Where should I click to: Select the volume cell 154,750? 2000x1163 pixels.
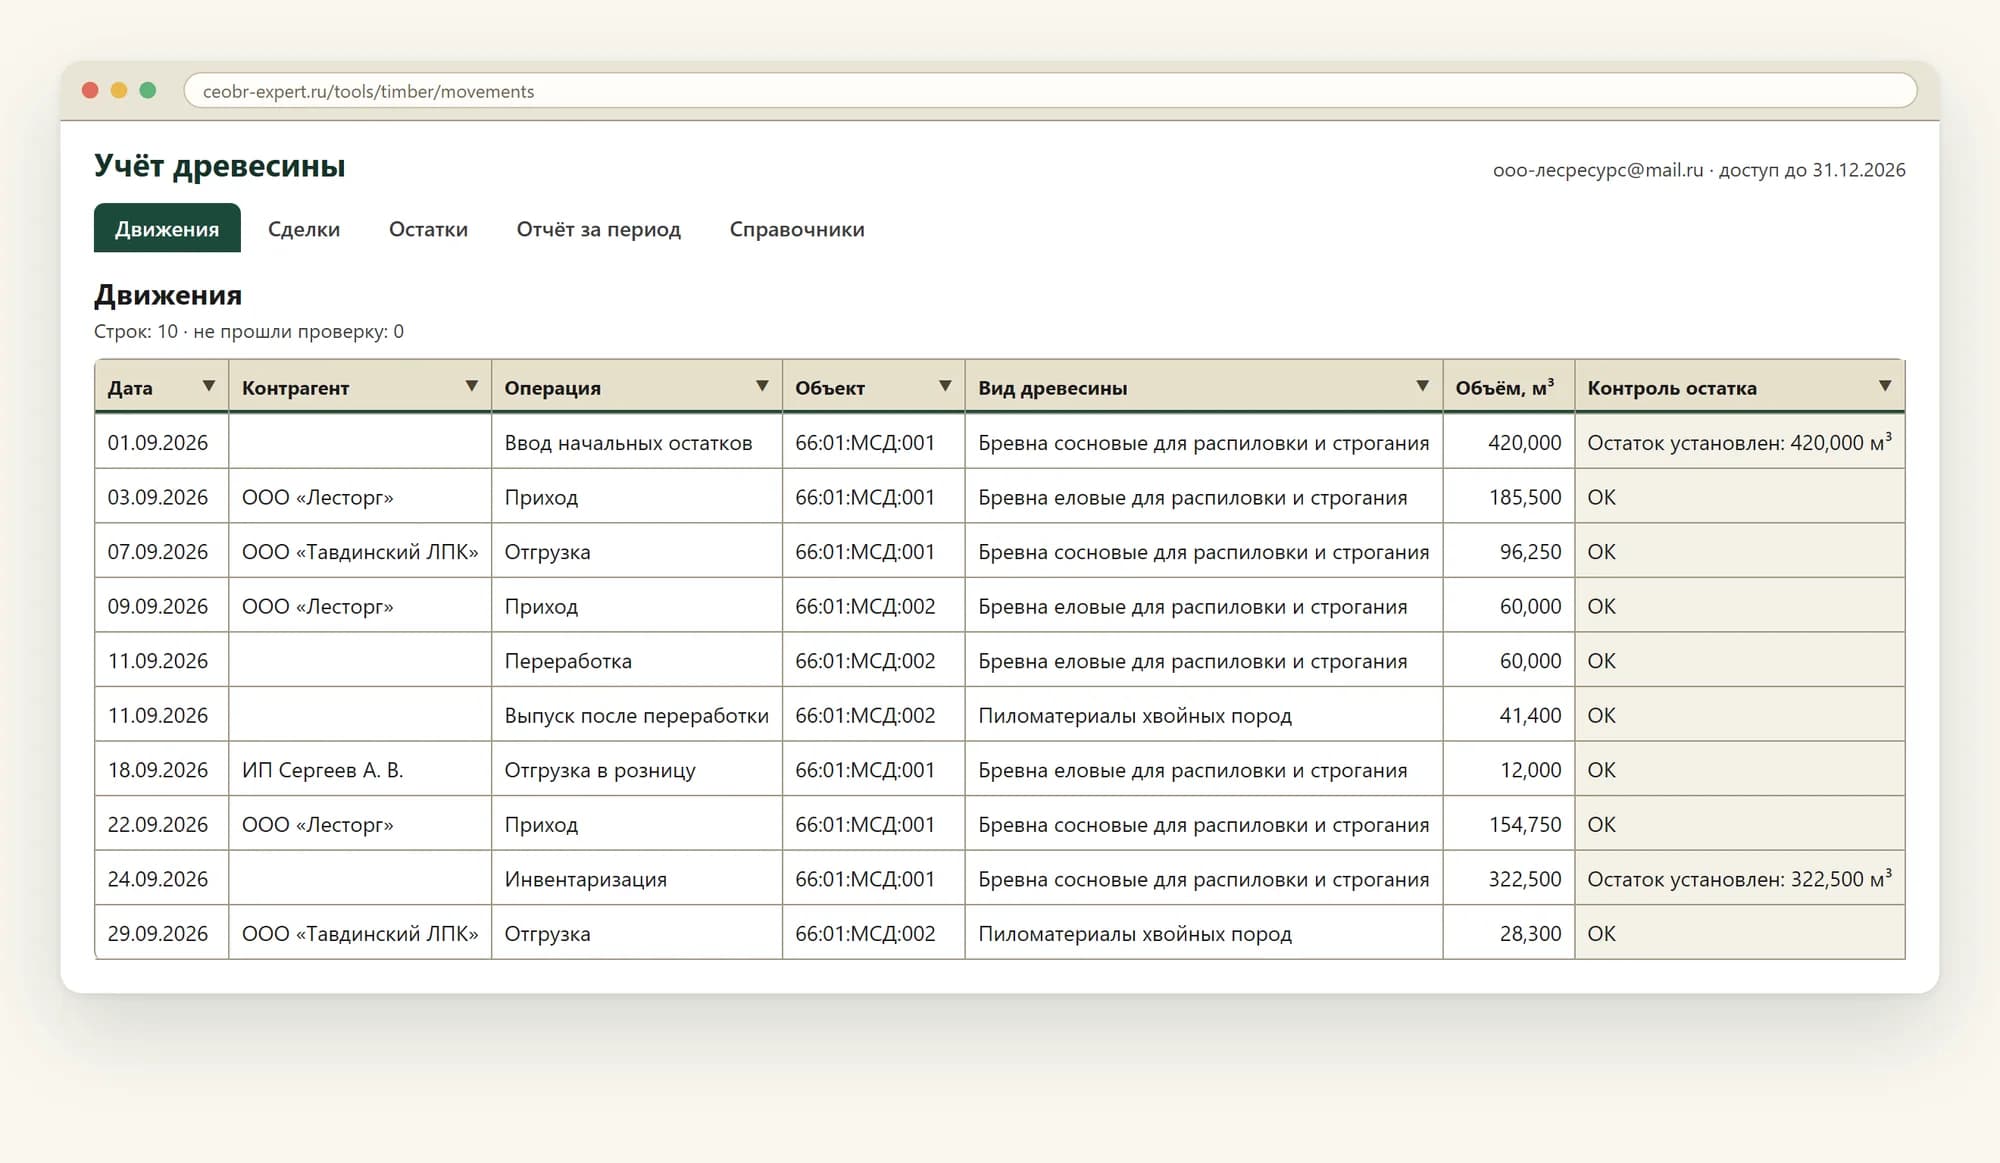[1509, 824]
